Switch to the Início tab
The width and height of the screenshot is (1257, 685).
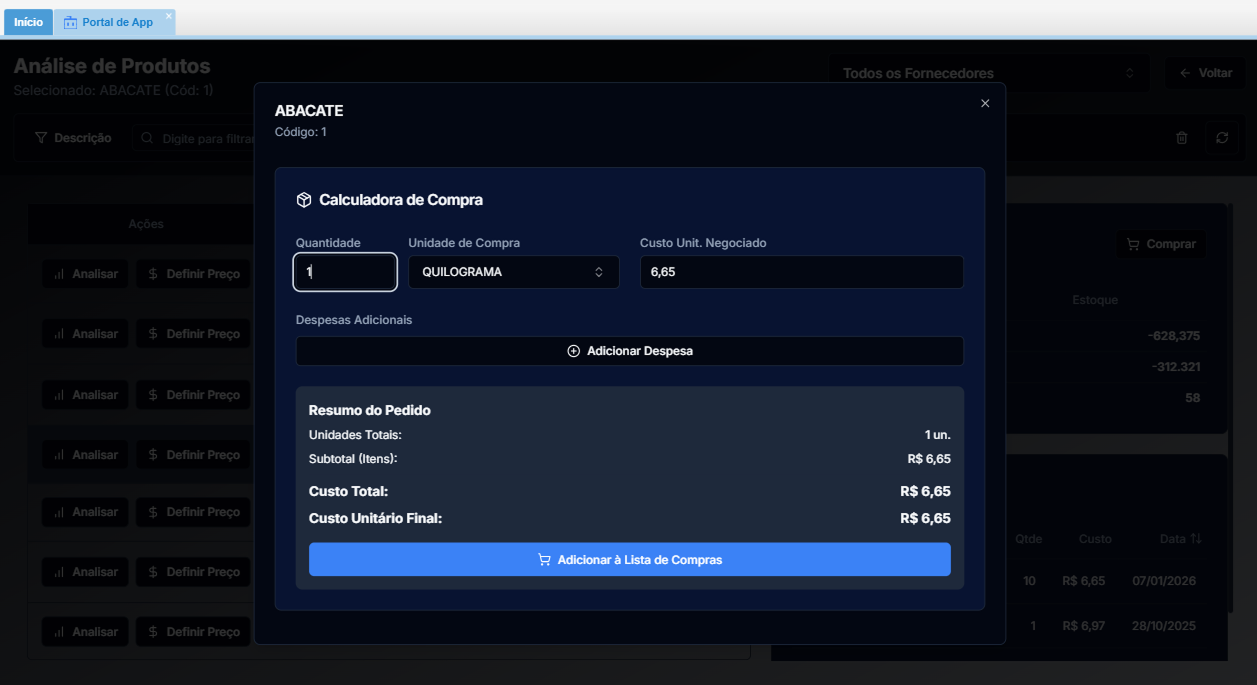click(x=28, y=22)
